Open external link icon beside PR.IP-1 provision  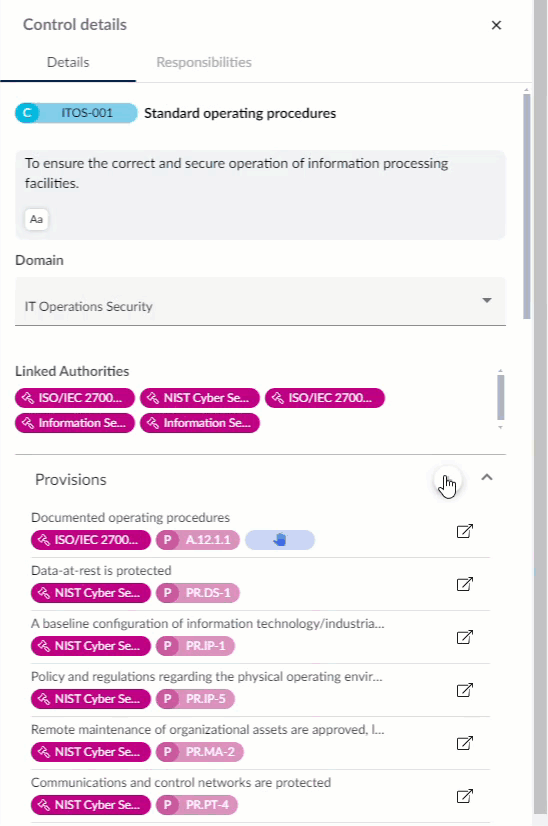pyautogui.click(x=464, y=637)
